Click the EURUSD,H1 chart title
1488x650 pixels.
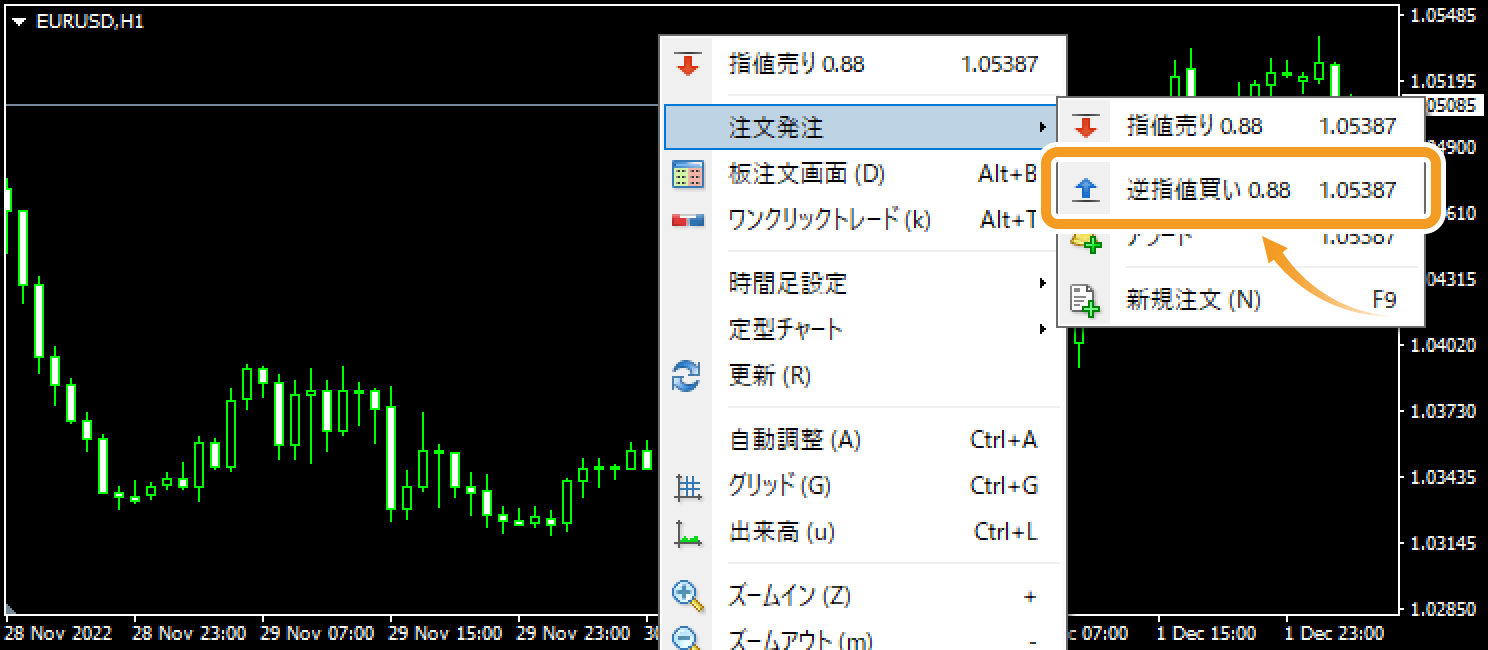tap(90, 21)
